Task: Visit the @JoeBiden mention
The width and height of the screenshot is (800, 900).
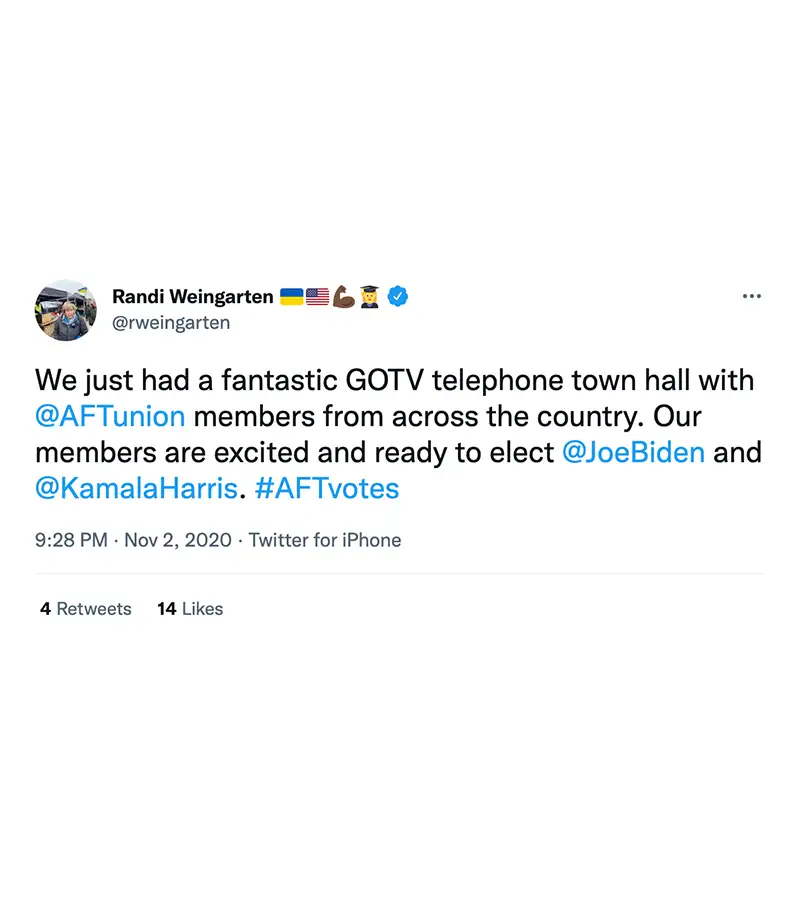Action: pos(634,452)
